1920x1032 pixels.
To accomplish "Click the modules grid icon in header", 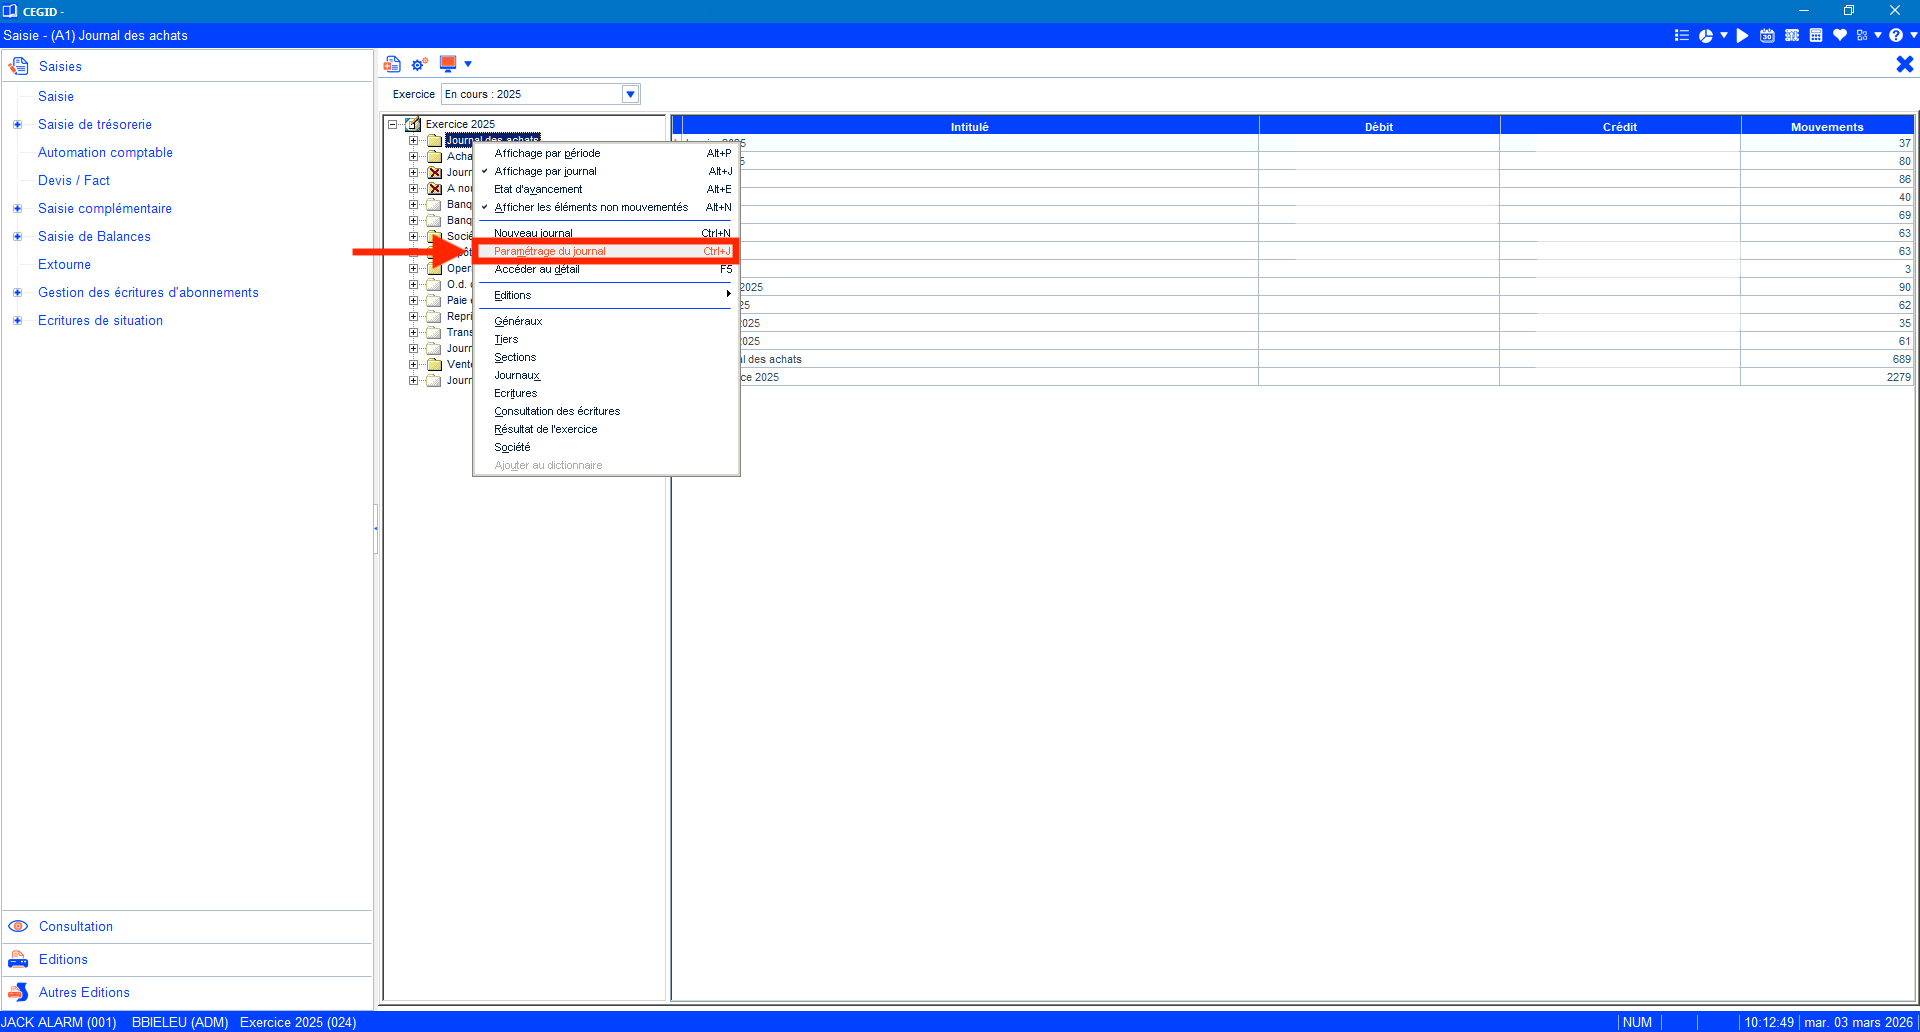I will [1862, 35].
